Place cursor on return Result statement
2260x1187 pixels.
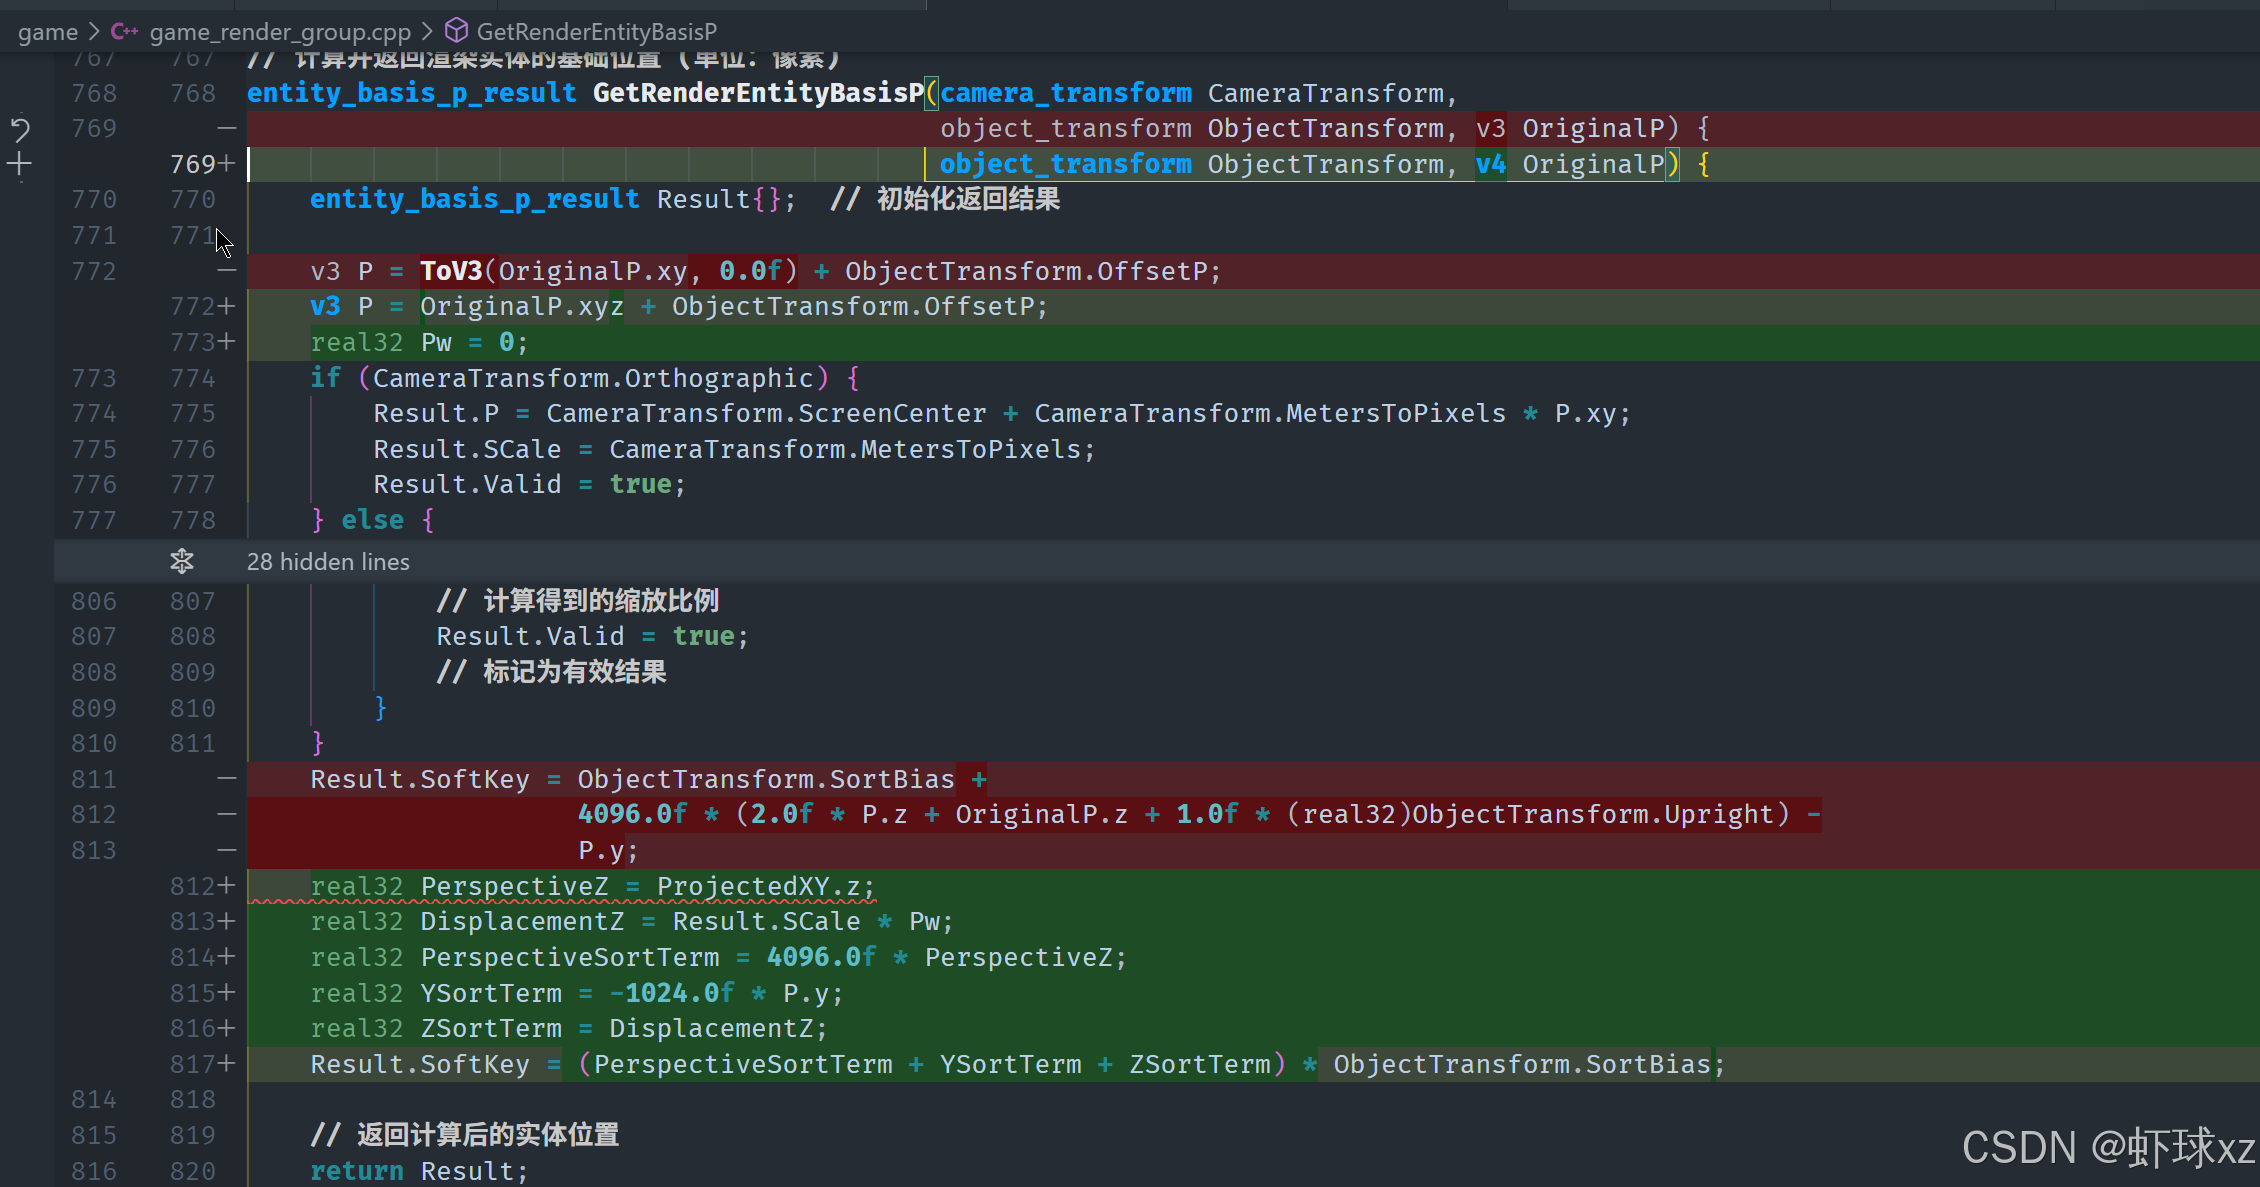pos(418,1171)
